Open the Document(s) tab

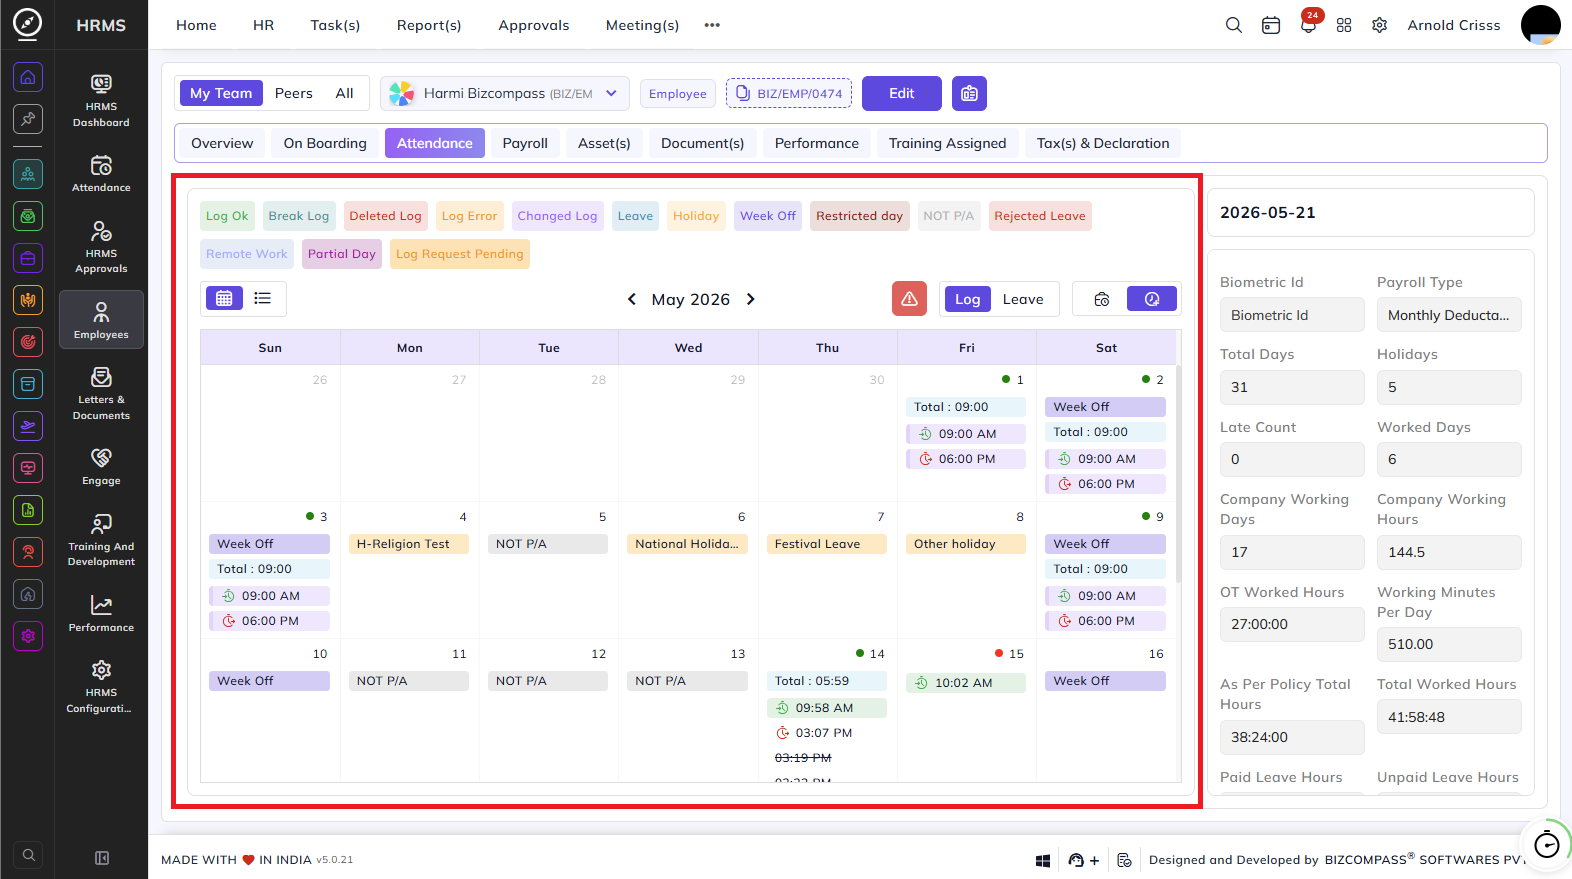(x=702, y=143)
